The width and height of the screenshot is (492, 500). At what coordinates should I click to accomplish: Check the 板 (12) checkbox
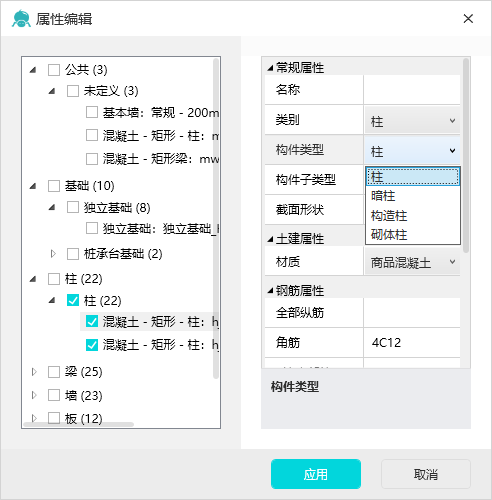pyautogui.click(x=54, y=418)
